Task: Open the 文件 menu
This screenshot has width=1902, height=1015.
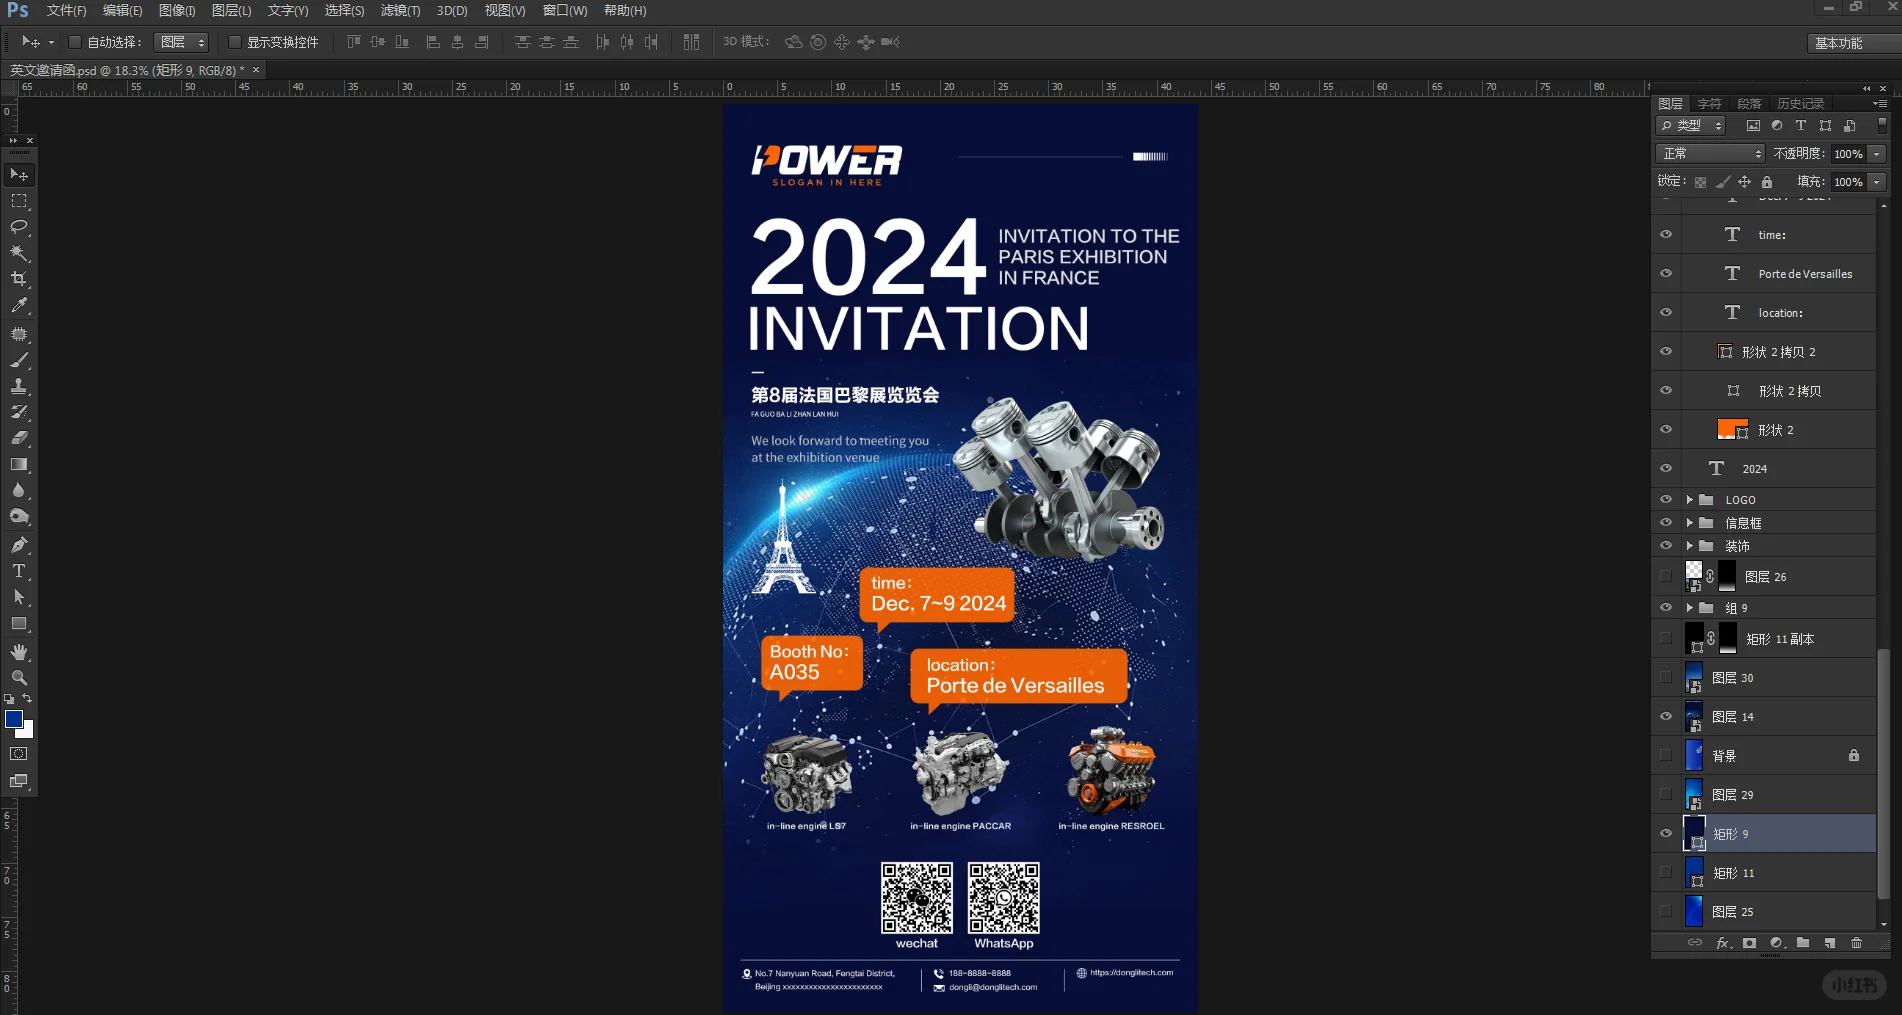Action: (66, 10)
